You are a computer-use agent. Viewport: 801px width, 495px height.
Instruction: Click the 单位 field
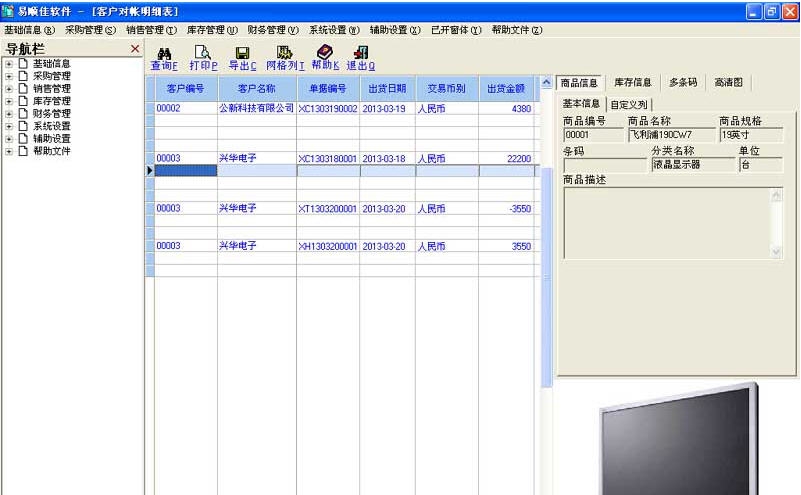click(x=761, y=164)
